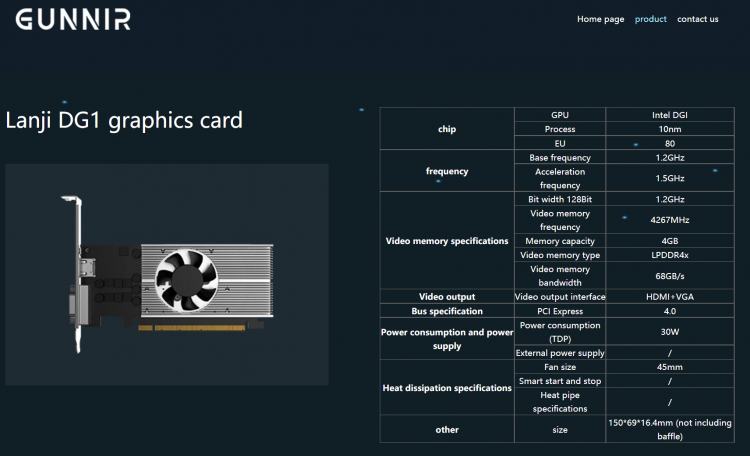Screen dimensions: 750x456
Task: Select the Heat dissipation specifications cell
Action: click(x=447, y=387)
